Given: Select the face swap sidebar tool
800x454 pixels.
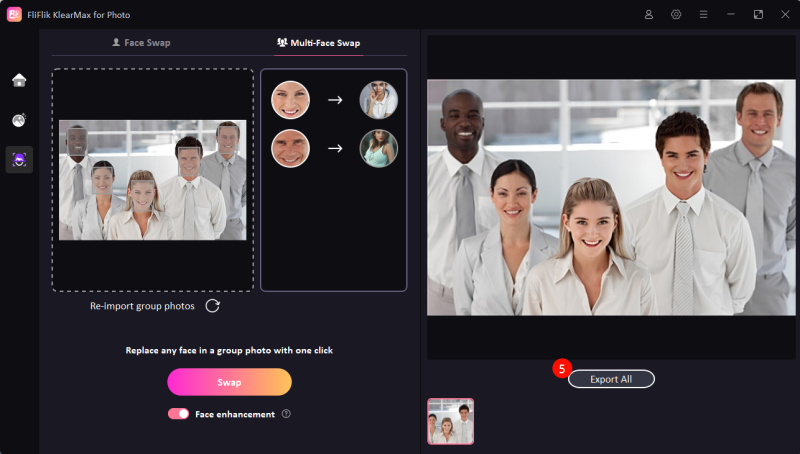Looking at the screenshot, I should [19, 160].
